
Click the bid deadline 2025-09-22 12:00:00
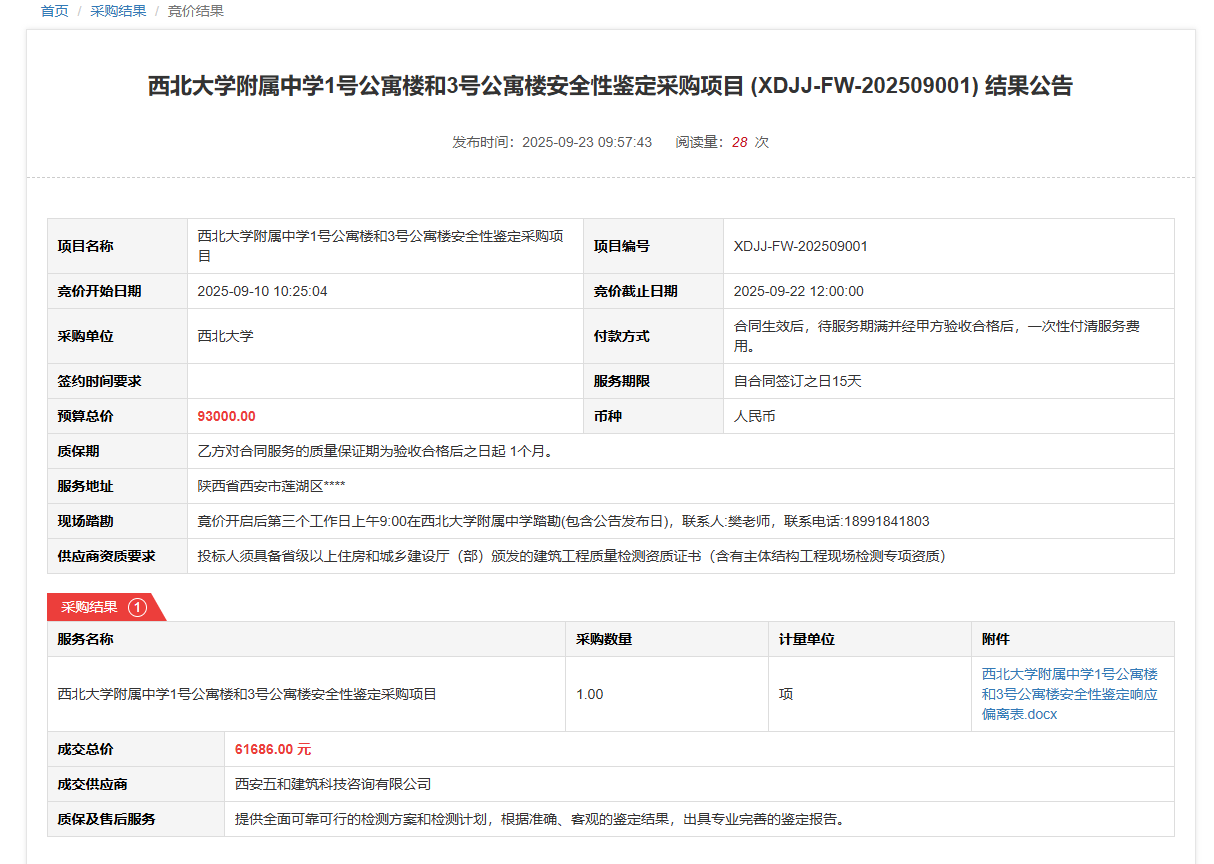pos(798,291)
